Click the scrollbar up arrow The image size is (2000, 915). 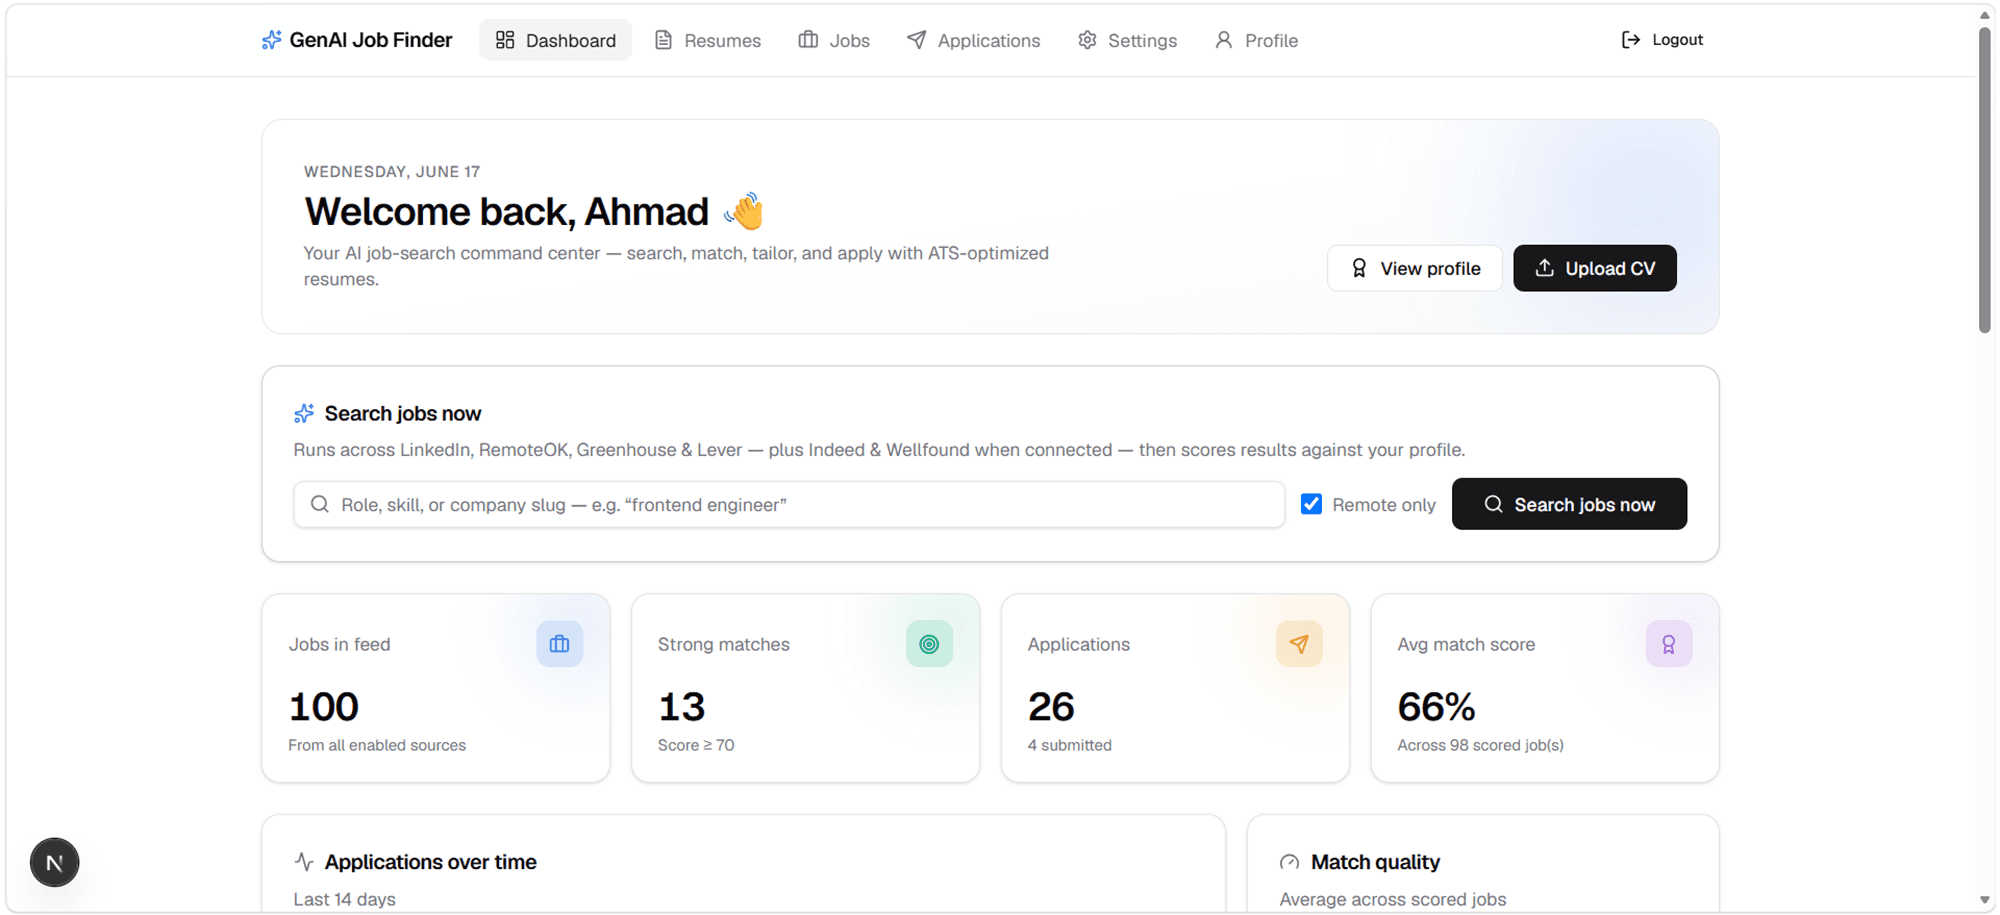coord(1985,14)
